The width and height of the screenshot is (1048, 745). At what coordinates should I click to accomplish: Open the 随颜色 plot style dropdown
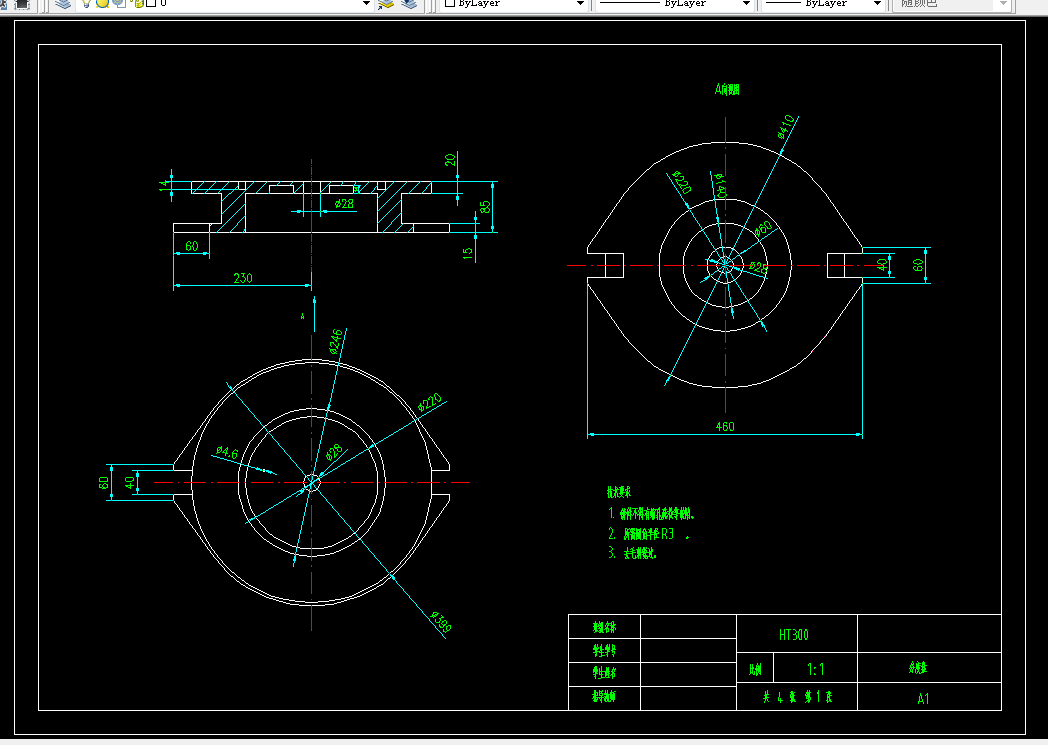click(951, 4)
